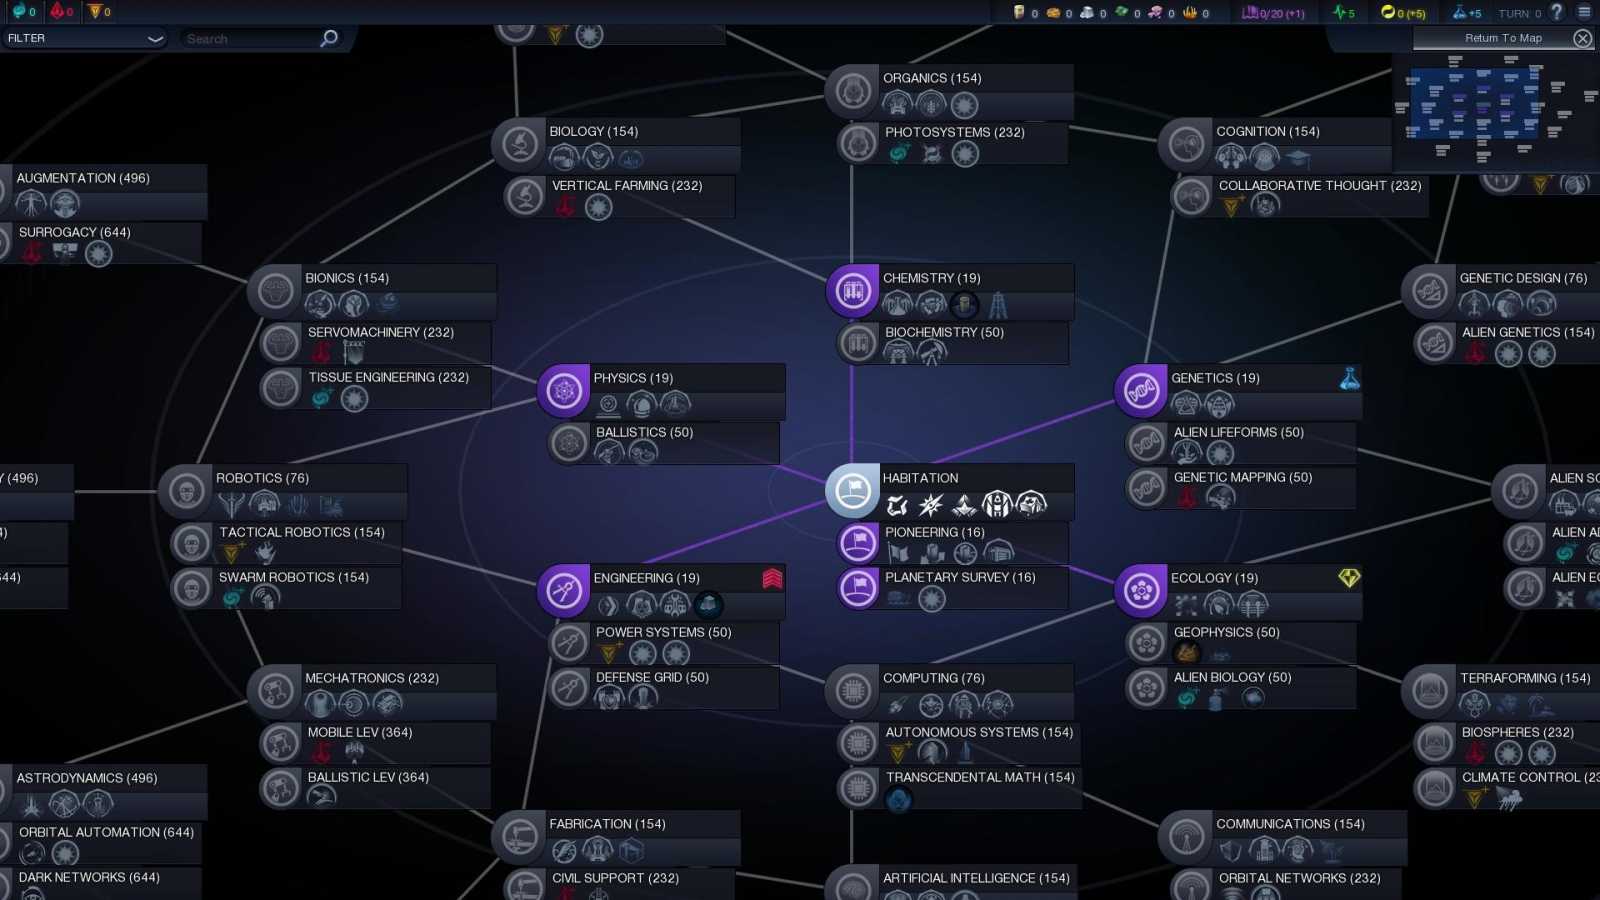Image resolution: width=1600 pixels, height=900 pixels.
Task: Select the Mechatronics tech node icon
Action: [x=275, y=691]
